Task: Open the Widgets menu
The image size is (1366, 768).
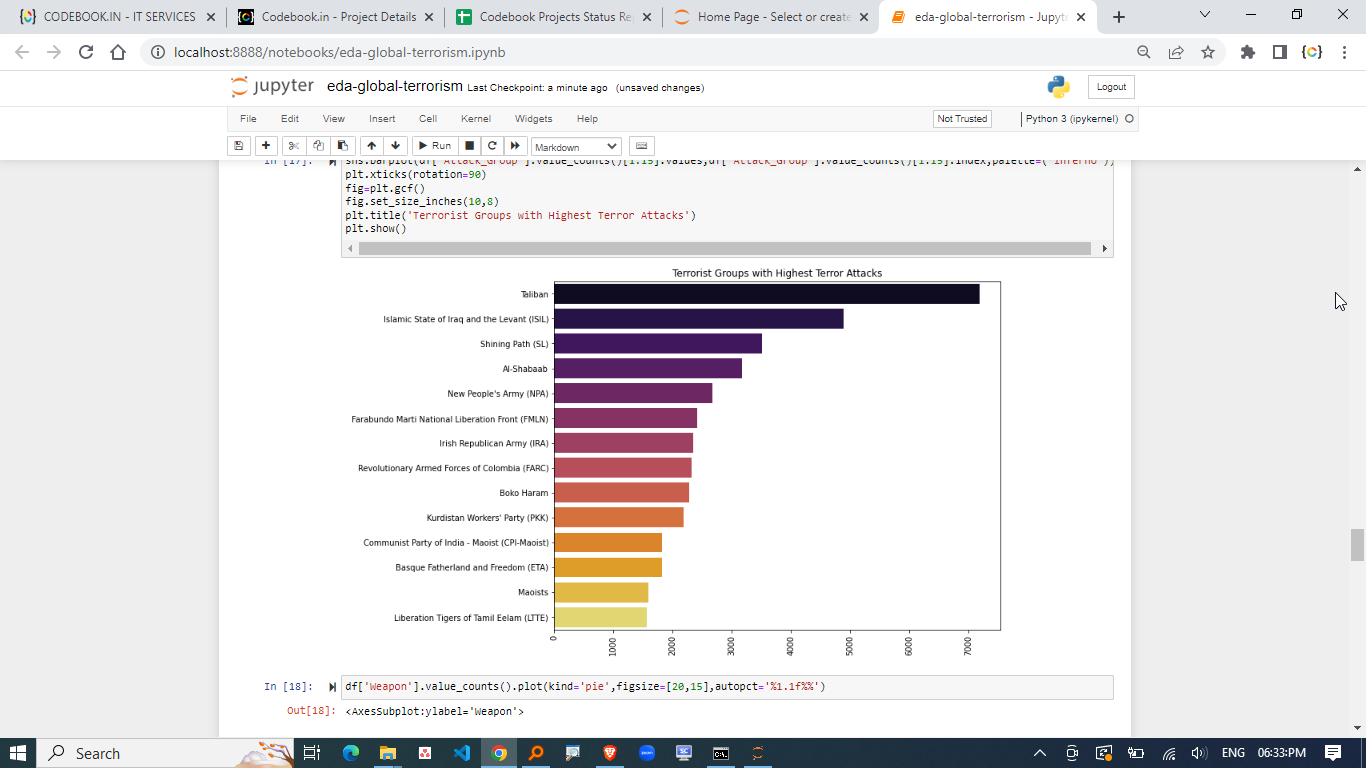Action: click(533, 119)
